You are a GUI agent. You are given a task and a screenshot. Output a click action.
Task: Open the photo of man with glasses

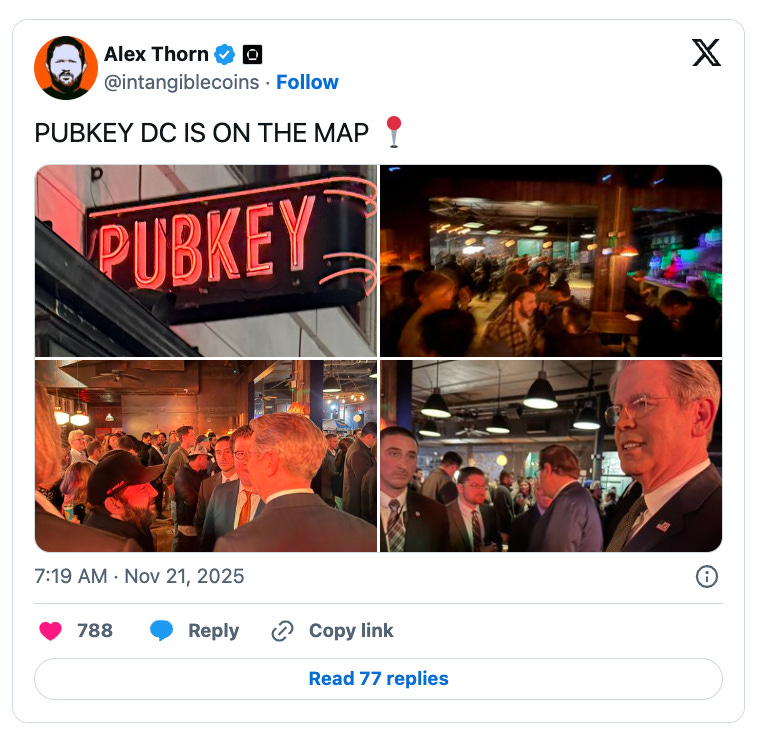tap(551, 456)
